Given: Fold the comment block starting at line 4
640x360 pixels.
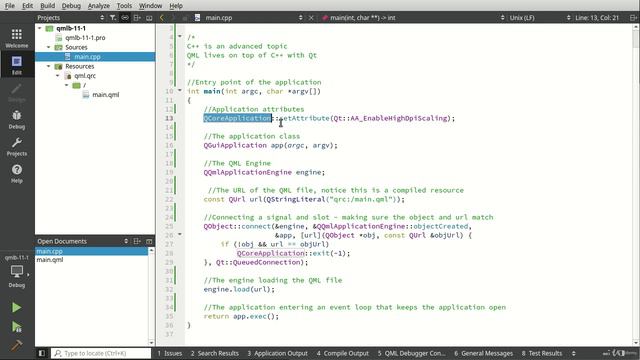Looking at the screenshot, I should point(180,36).
